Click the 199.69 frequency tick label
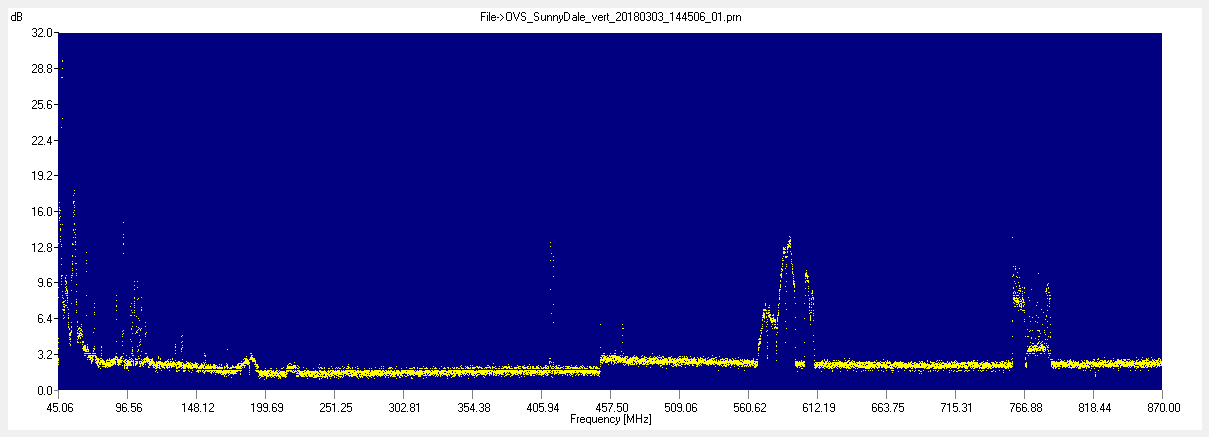Image resolution: width=1209 pixels, height=437 pixels. pyautogui.click(x=266, y=407)
